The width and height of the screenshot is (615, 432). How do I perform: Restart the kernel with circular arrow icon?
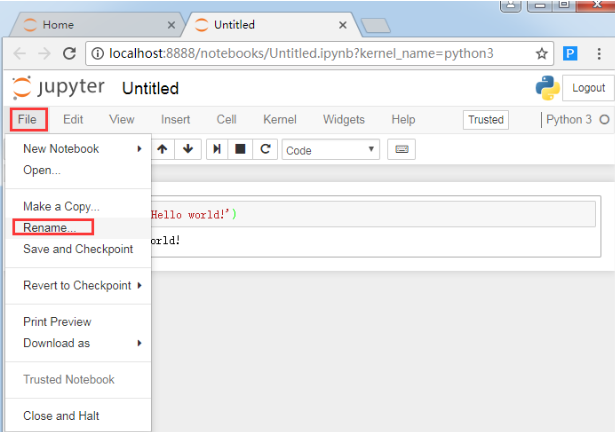[x=265, y=149]
